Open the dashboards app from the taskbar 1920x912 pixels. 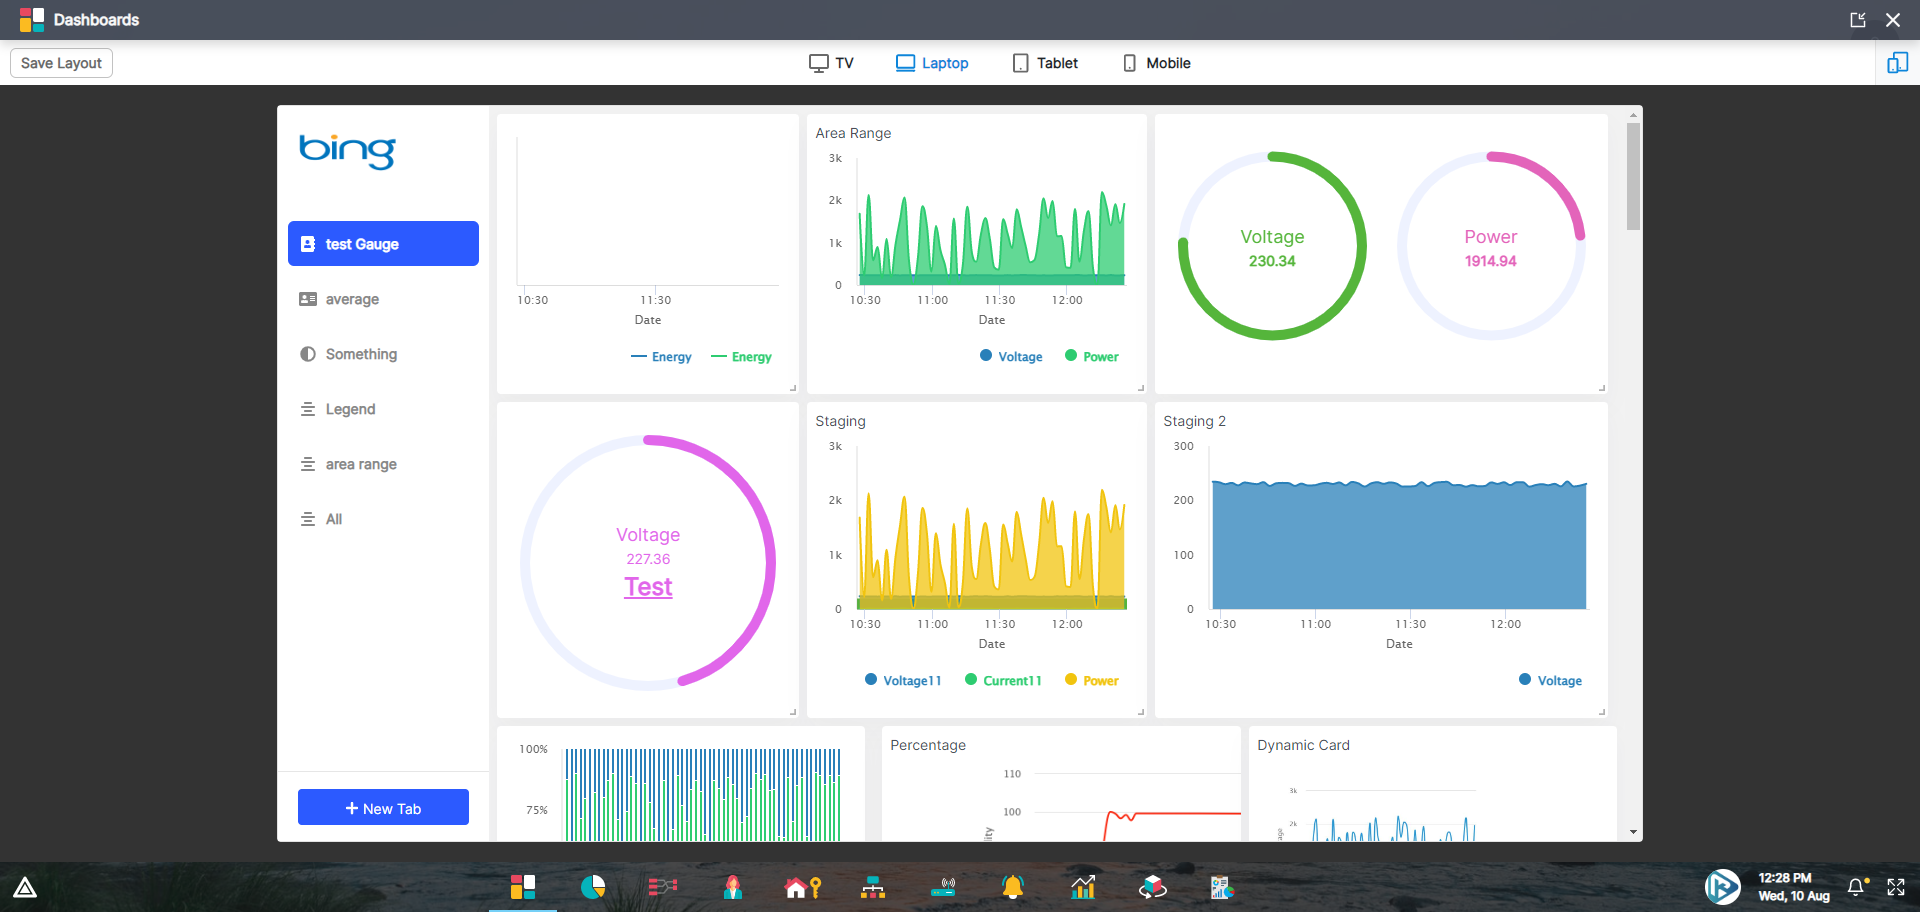(521, 887)
